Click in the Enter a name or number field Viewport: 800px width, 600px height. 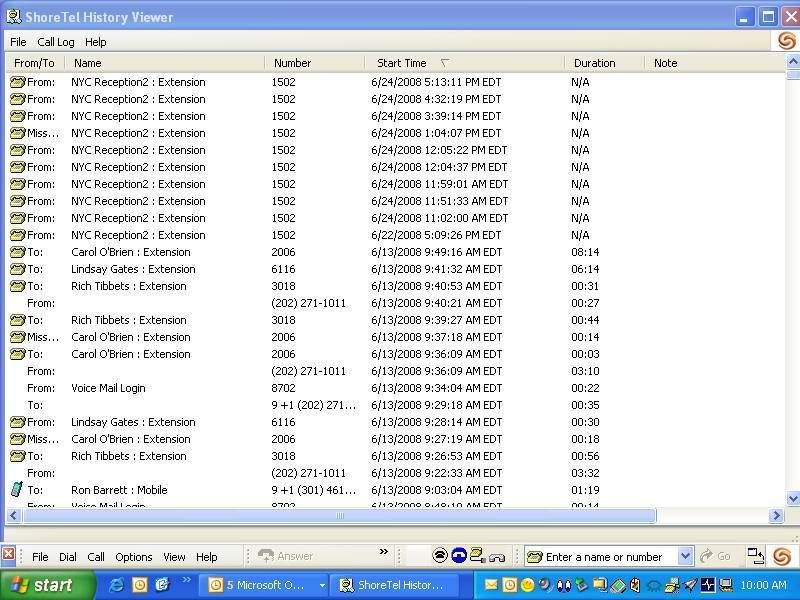point(602,557)
